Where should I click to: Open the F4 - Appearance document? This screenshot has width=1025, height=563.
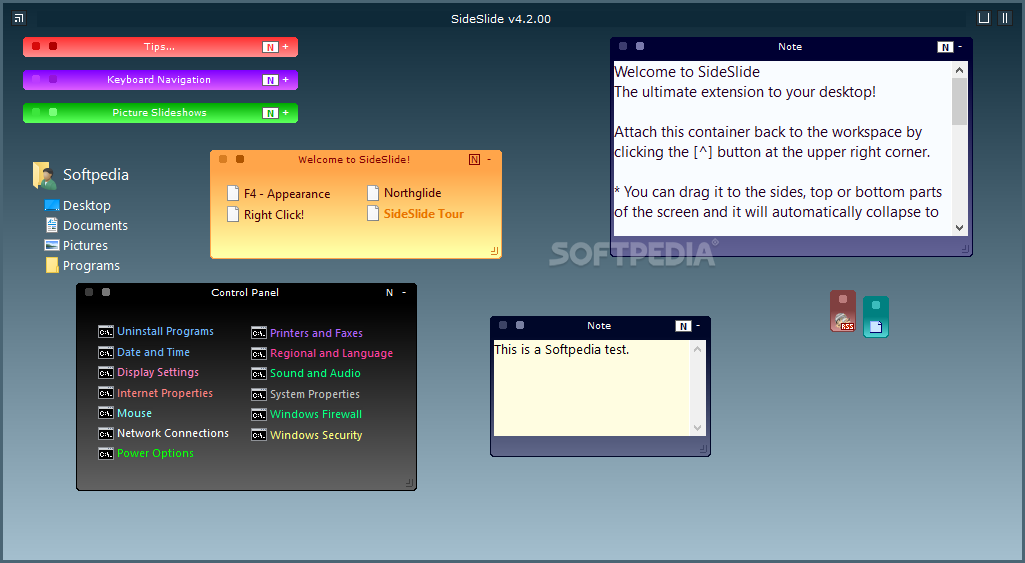(286, 194)
